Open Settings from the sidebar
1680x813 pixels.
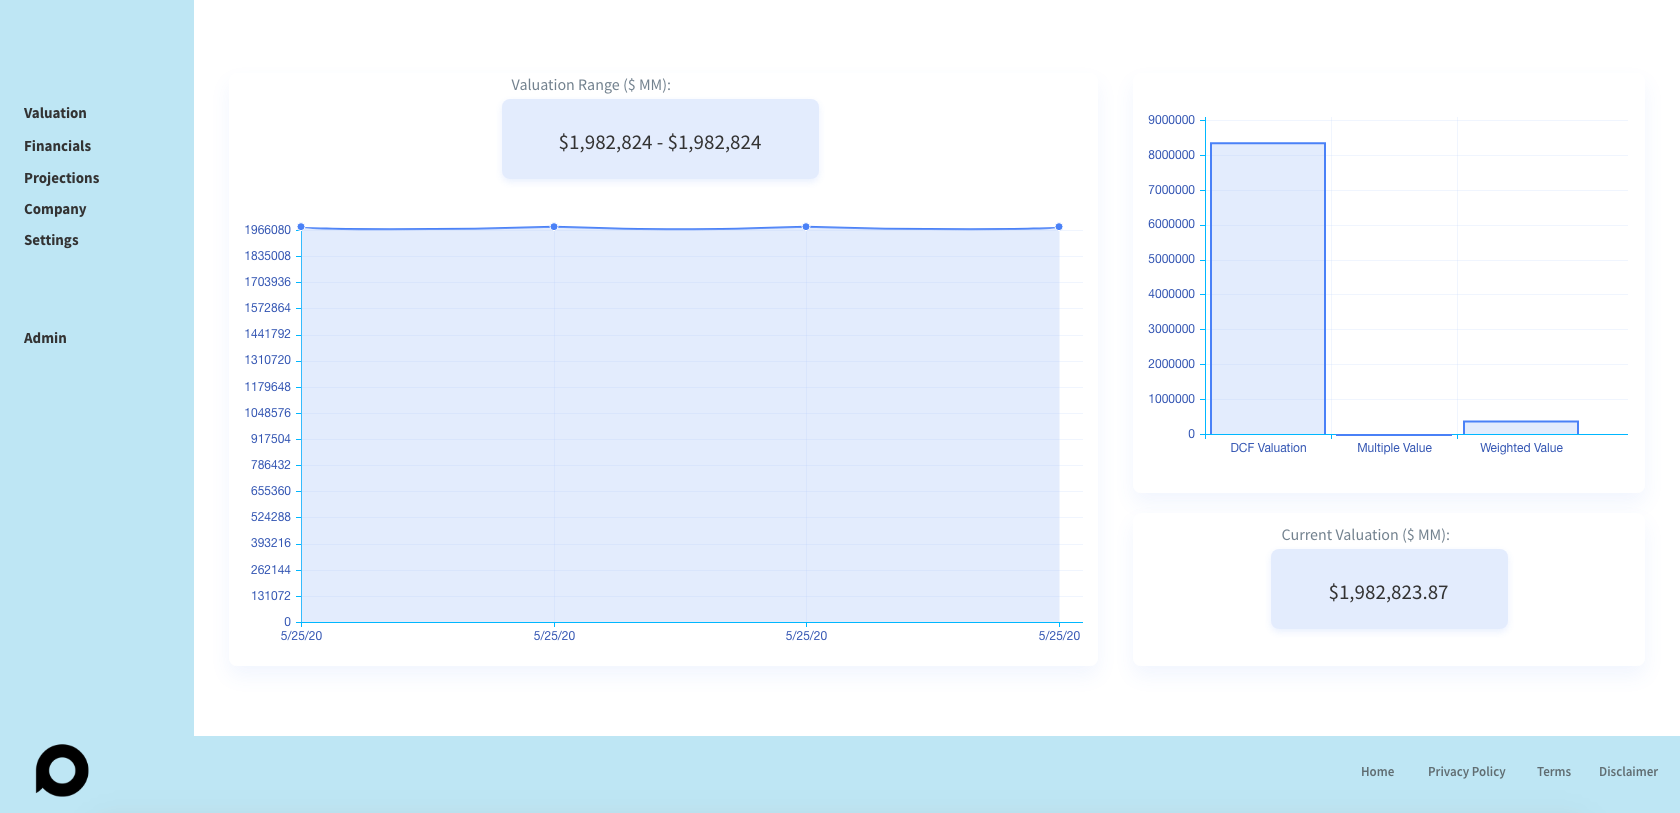[x=51, y=240]
